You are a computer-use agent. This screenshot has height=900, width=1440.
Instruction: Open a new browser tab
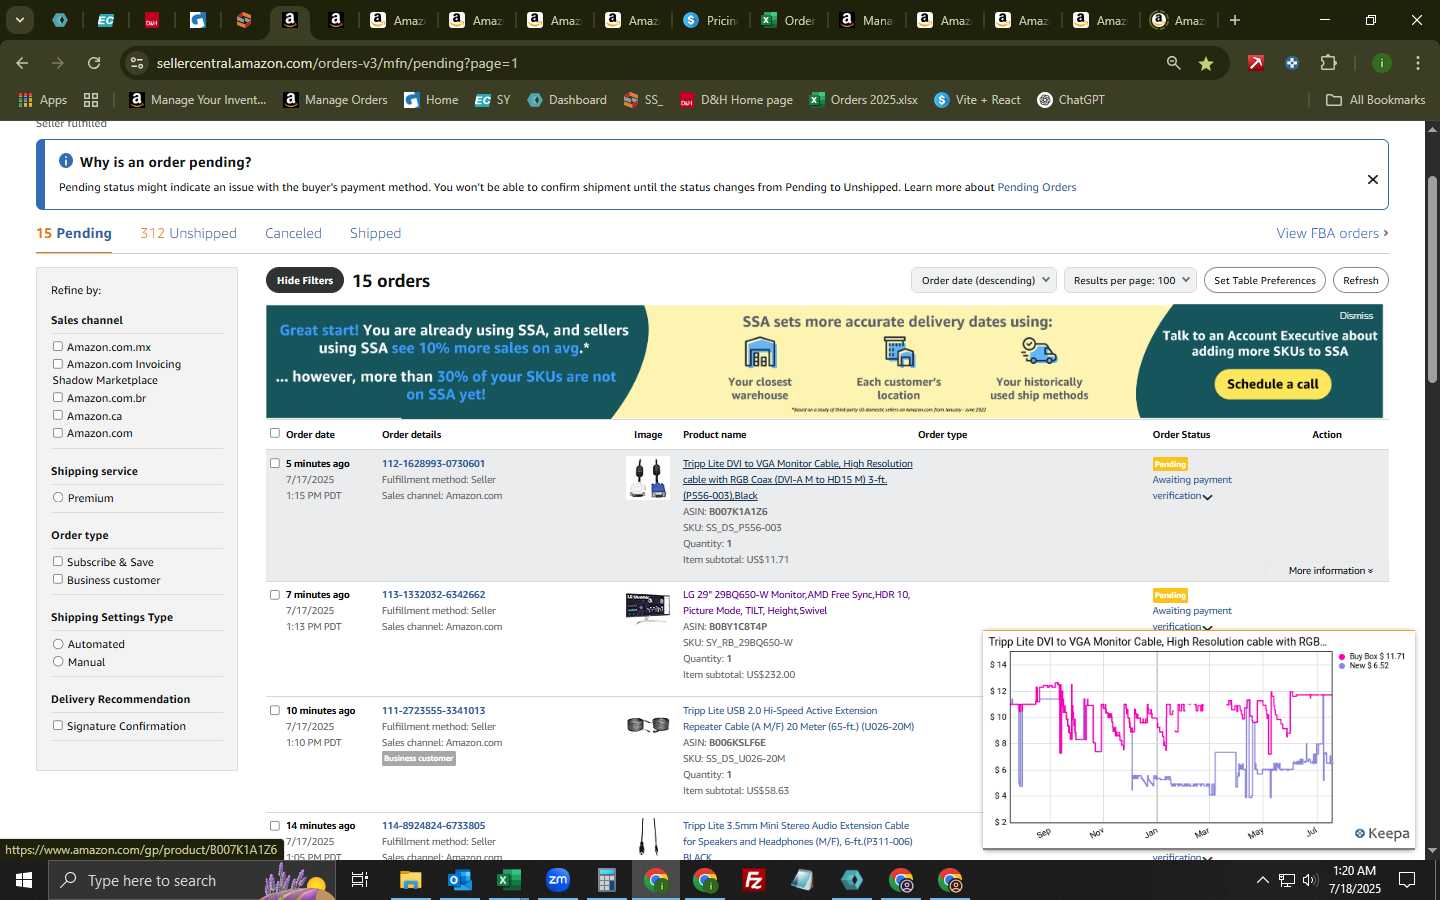[x=1235, y=20]
